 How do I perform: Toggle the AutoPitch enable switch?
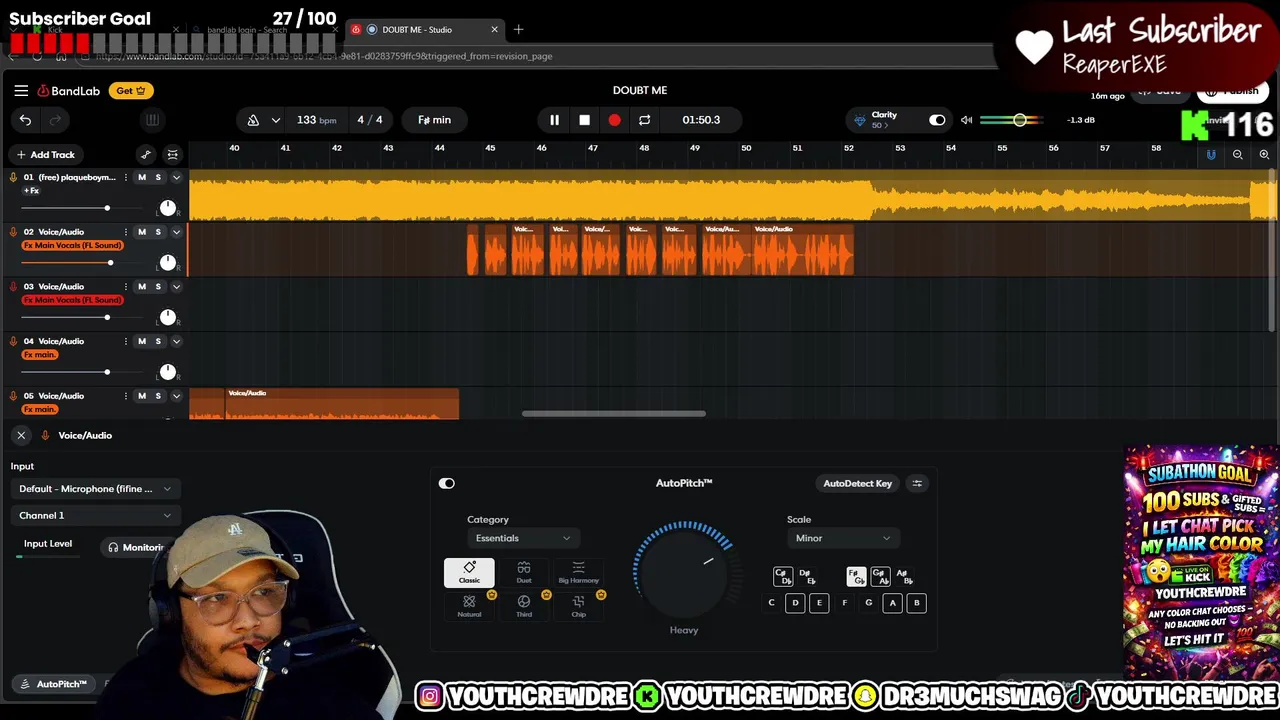(x=446, y=483)
